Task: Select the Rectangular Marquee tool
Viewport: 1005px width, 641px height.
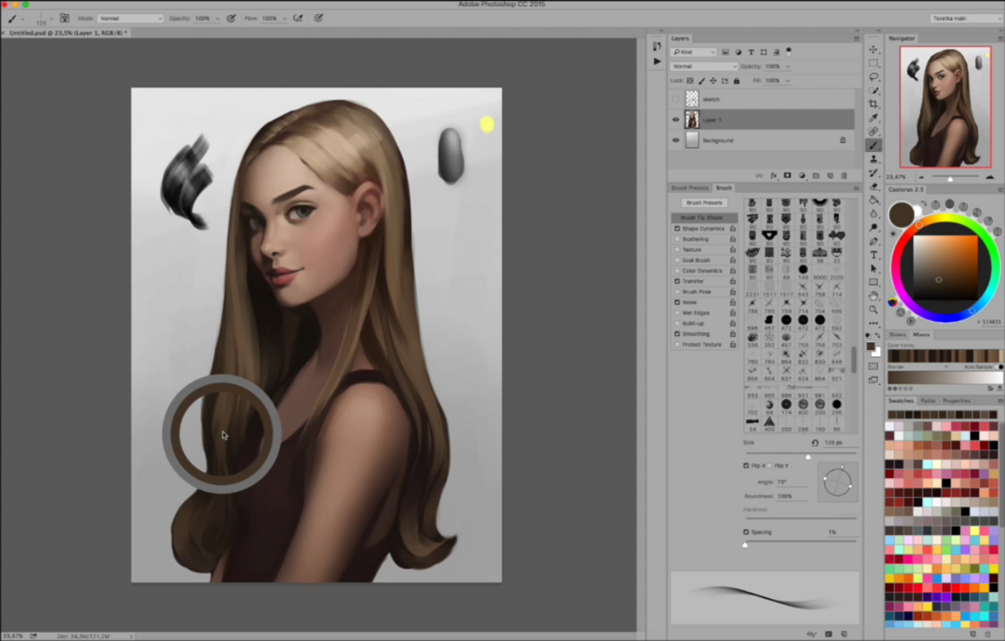Action: [x=874, y=63]
